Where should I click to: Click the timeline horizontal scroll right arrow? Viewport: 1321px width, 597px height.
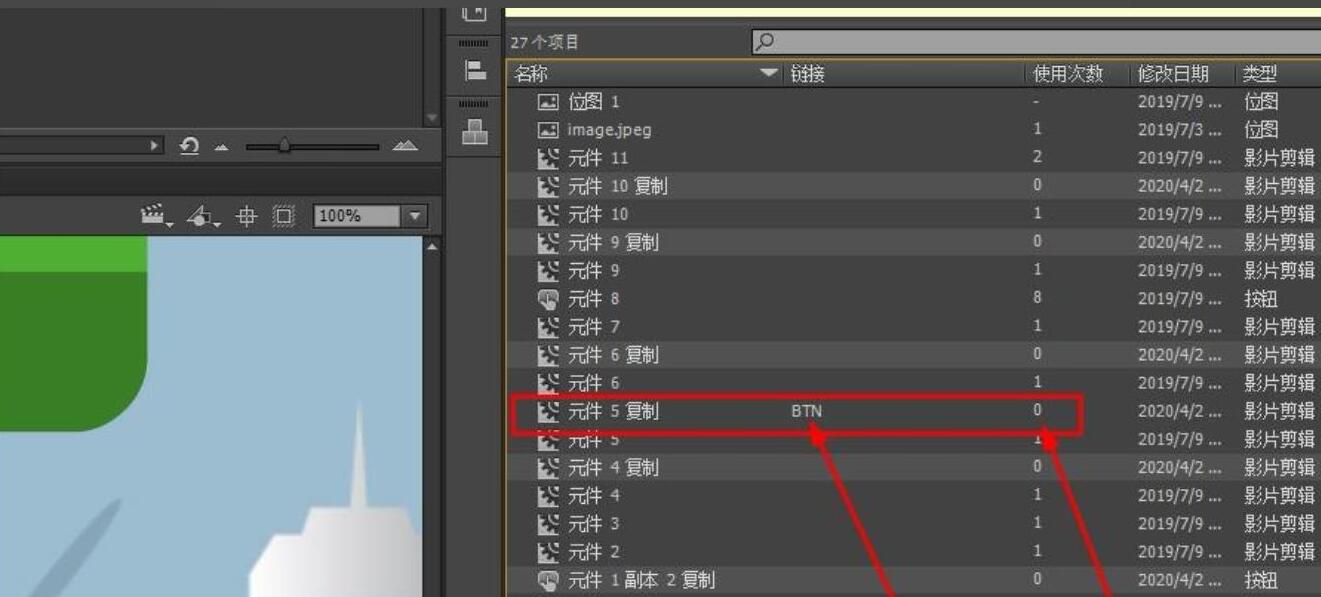coord(155,146)
